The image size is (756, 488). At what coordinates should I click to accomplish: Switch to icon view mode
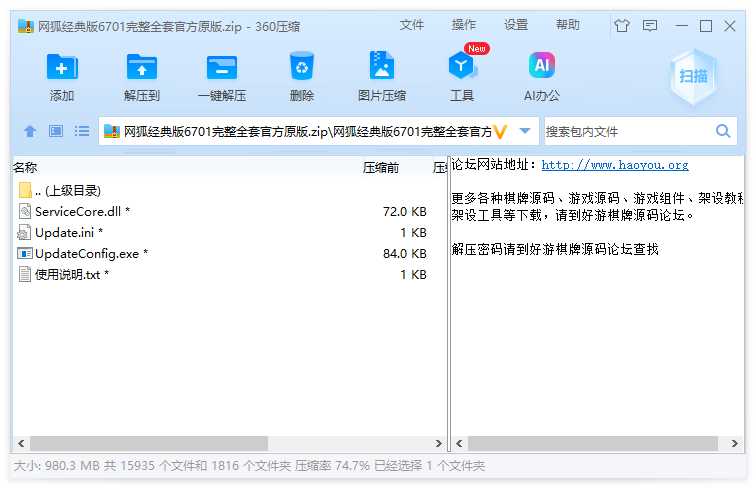click(x=56, y=131)
